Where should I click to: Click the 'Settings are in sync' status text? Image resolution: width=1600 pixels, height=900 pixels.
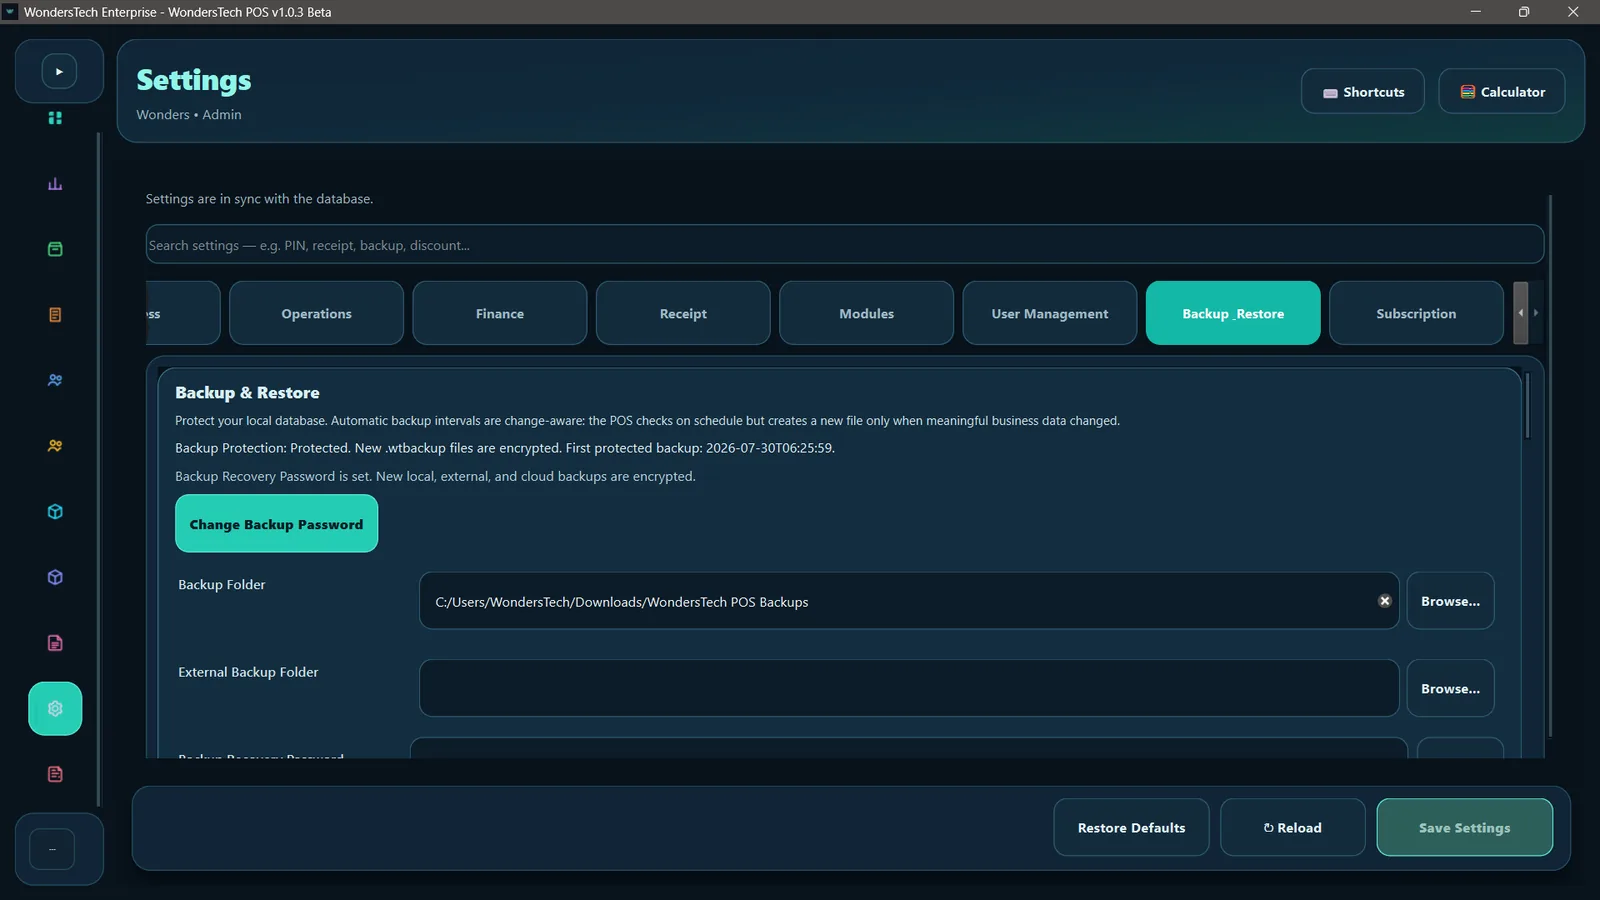click(x=259, y=199)
